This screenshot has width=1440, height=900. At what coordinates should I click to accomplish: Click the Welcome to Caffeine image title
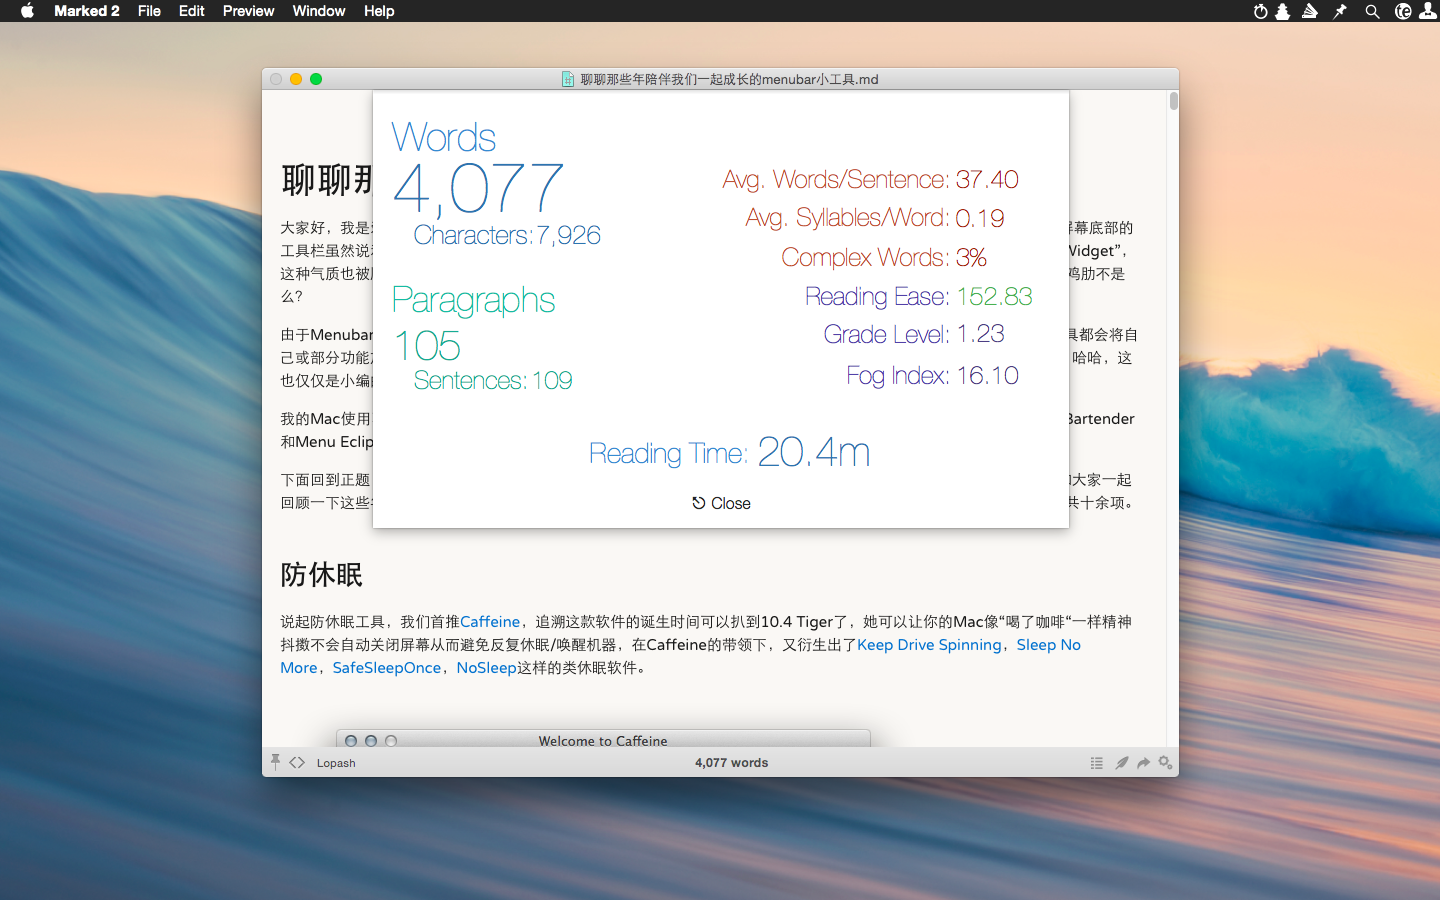point(603,741)
